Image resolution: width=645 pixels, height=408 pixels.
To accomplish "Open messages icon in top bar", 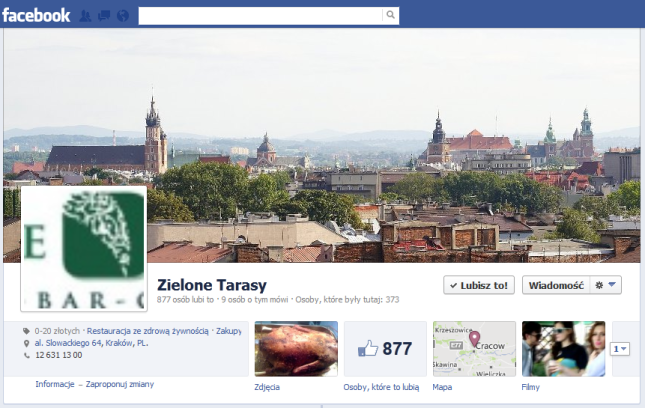I will pos(104,16).
